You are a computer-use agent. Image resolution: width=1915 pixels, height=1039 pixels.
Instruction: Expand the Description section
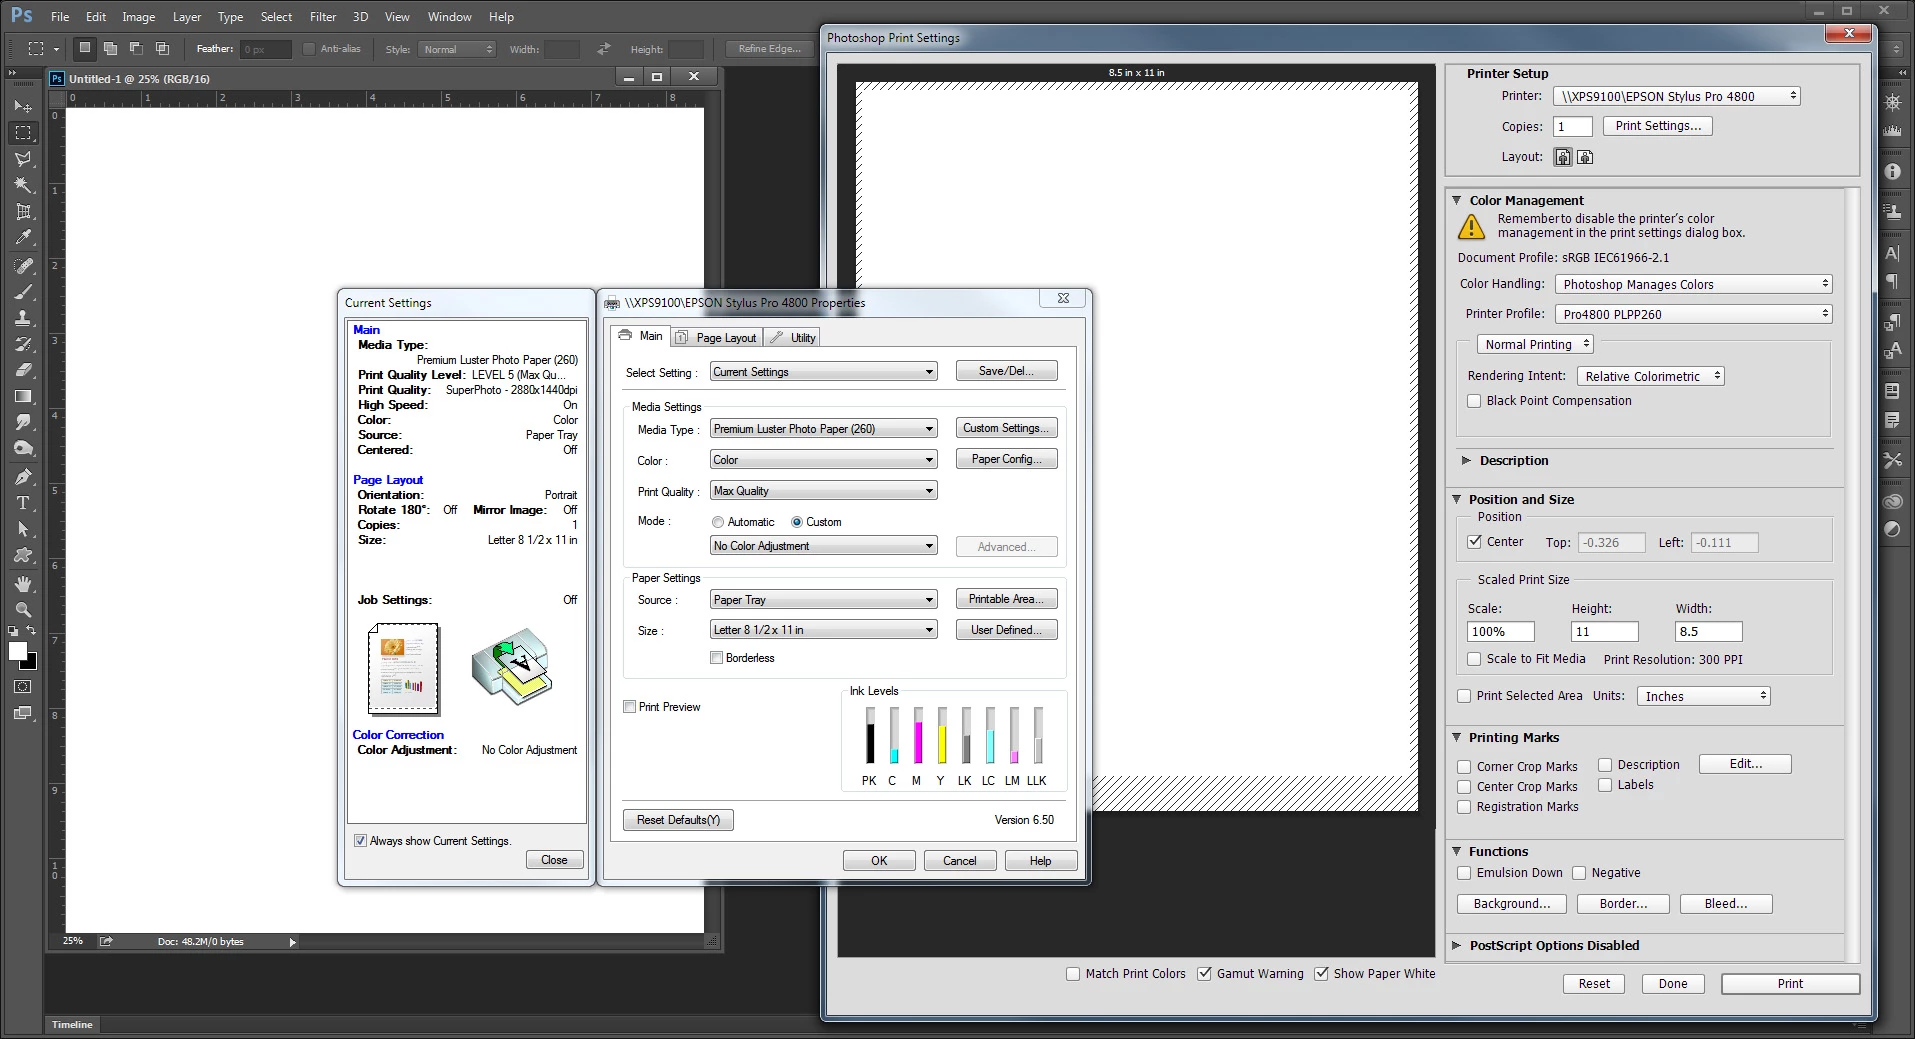(x=1466, y=461)
